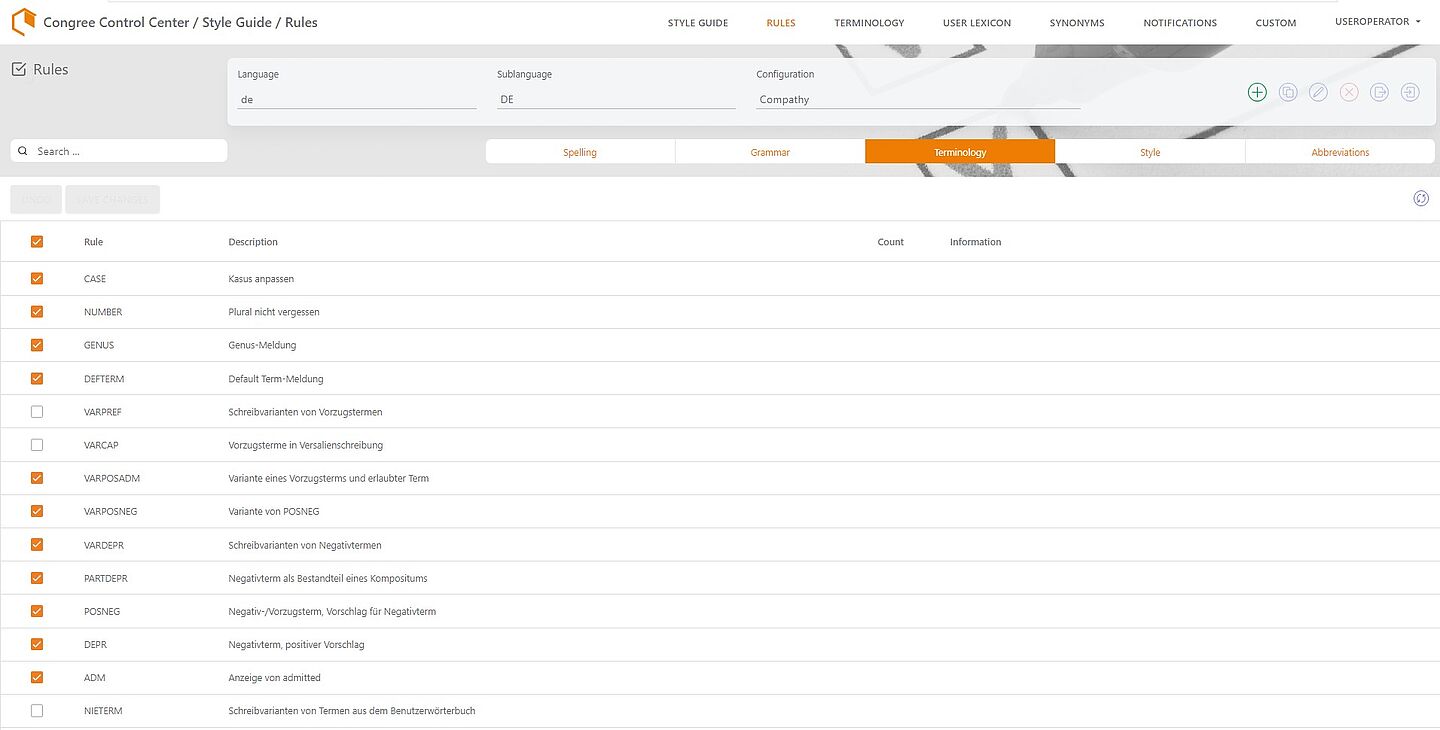Uncheck the CASE rule checkbox
The image size is (1440, 730).
click(x=37, y=278)
